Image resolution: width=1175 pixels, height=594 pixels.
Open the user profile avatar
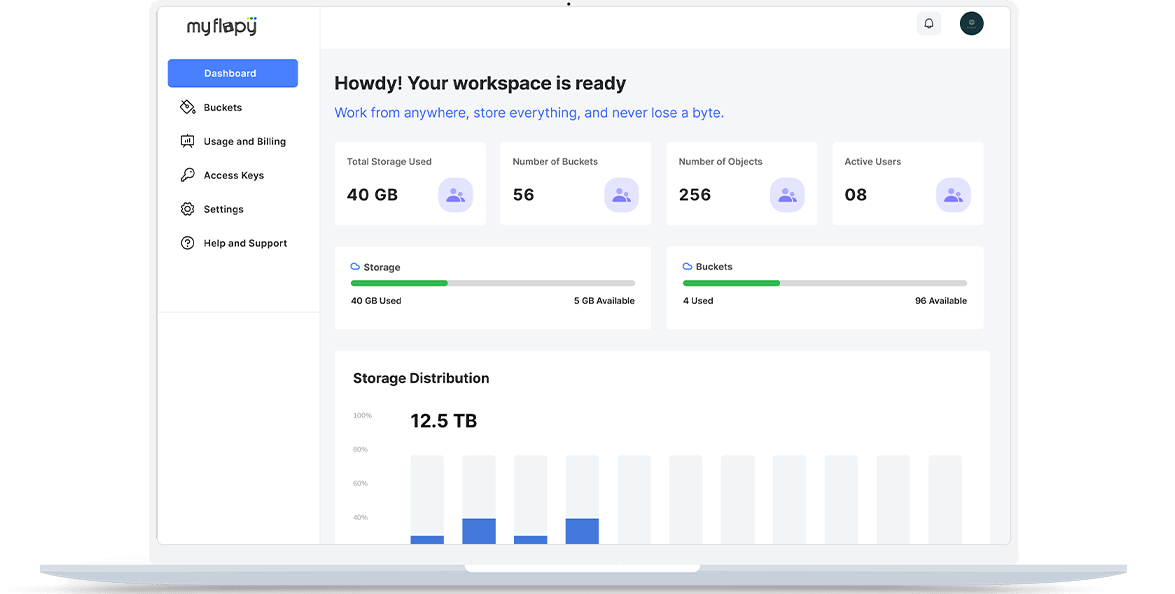coord(971,24)
